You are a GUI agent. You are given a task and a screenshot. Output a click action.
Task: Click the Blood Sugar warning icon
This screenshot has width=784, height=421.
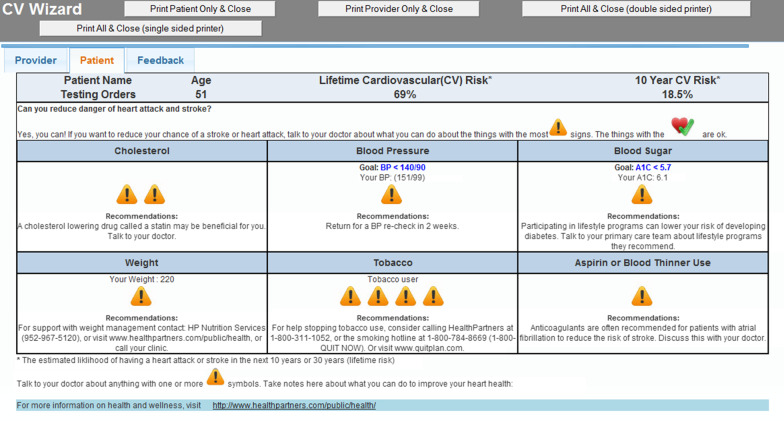[x=642, y=195]
